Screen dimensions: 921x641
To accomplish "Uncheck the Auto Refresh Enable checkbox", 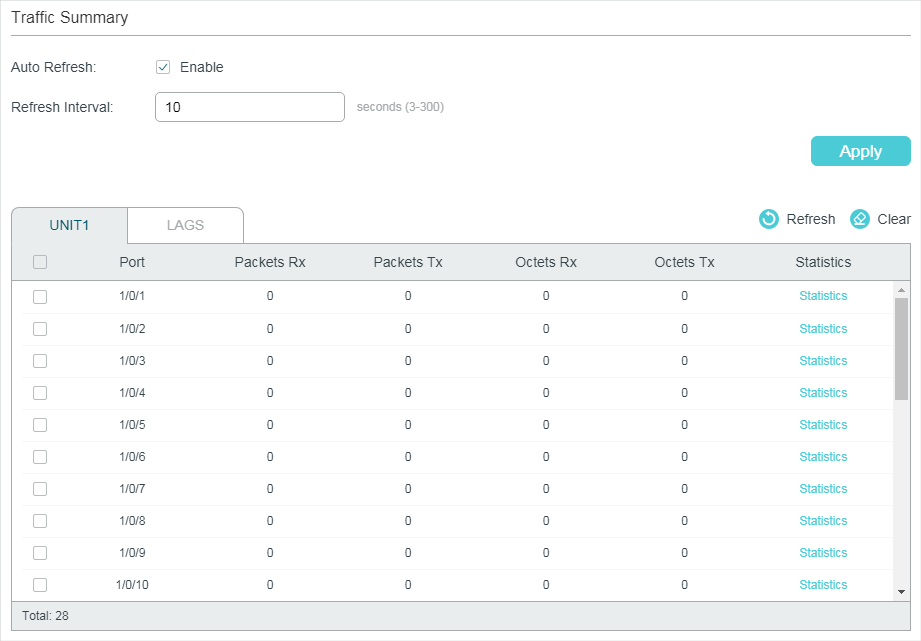I will pyautogui.click(x=163, y=67).
